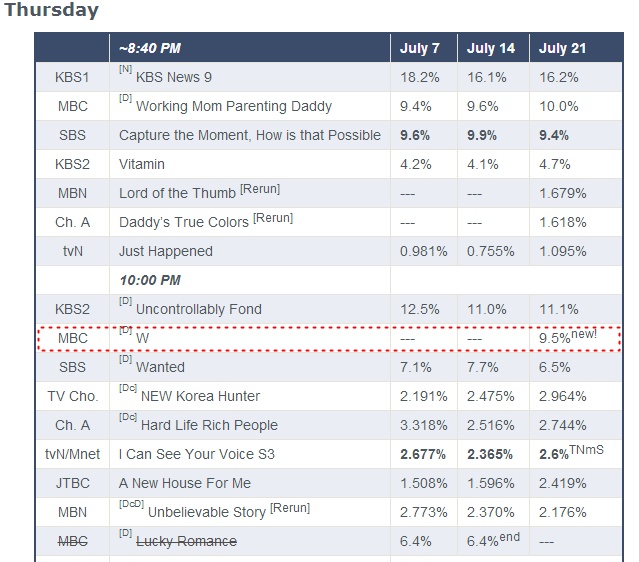
Task: Select the Wanted drama title
Action: click(160, 367)
